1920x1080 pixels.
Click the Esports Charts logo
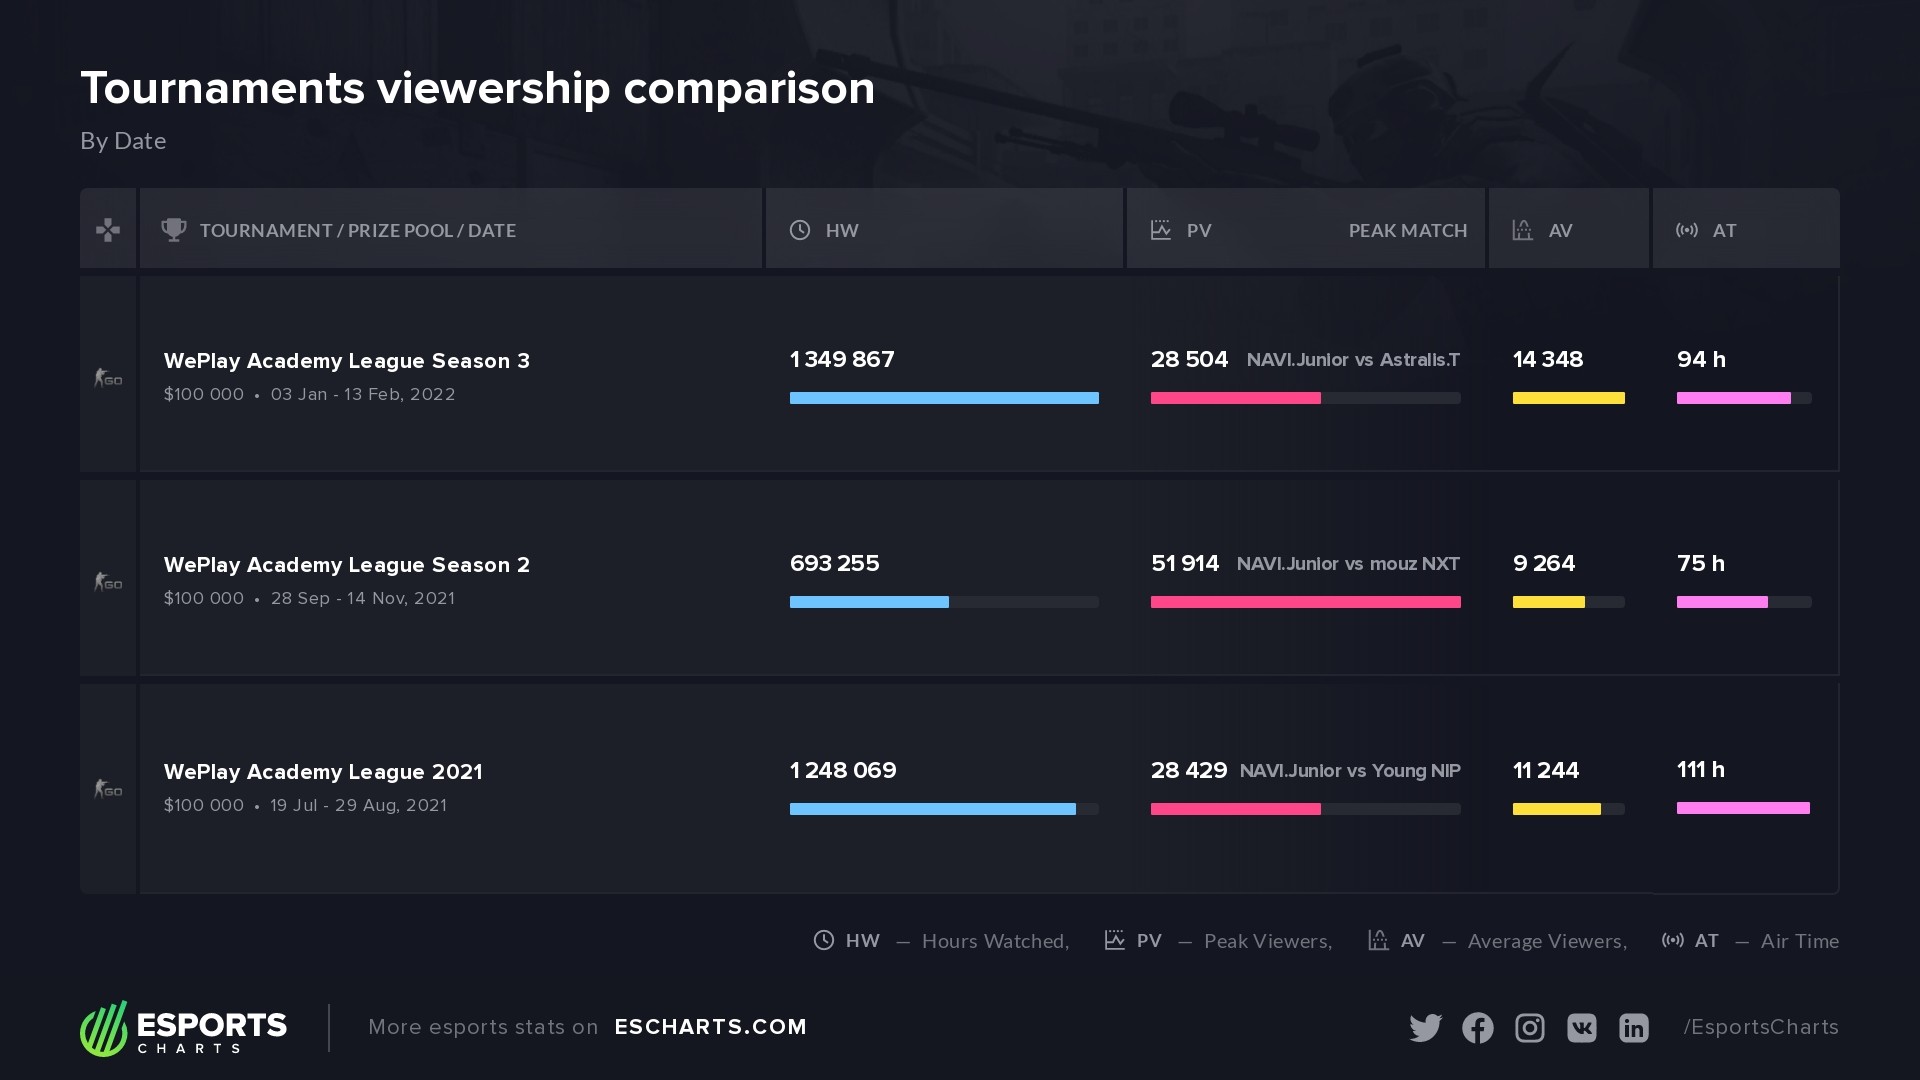click(x=184, y=1028)
